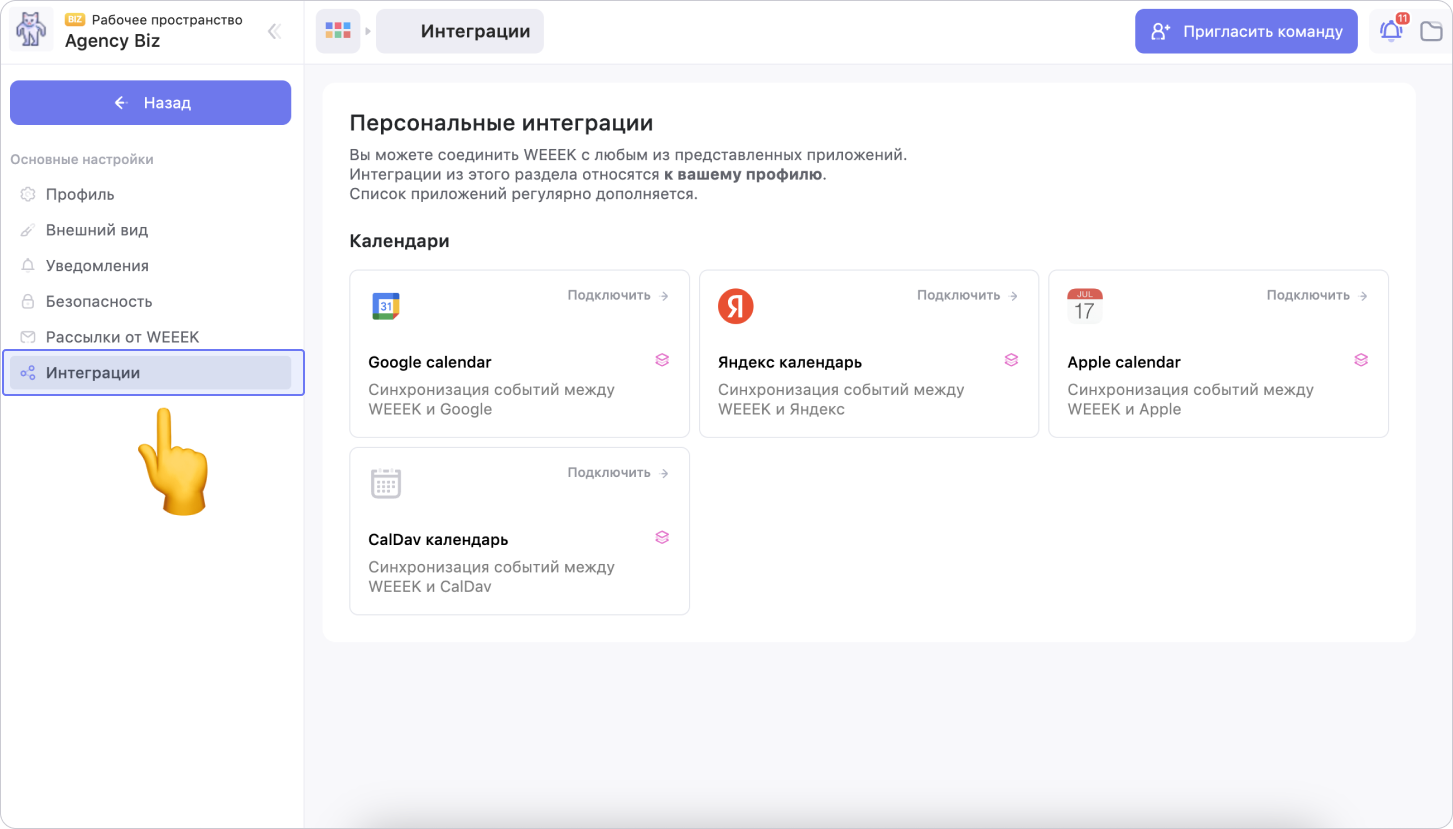Select Уведомления in the sidebar
This screenshot has height=829, width=1453.
(x=97, y=266)
